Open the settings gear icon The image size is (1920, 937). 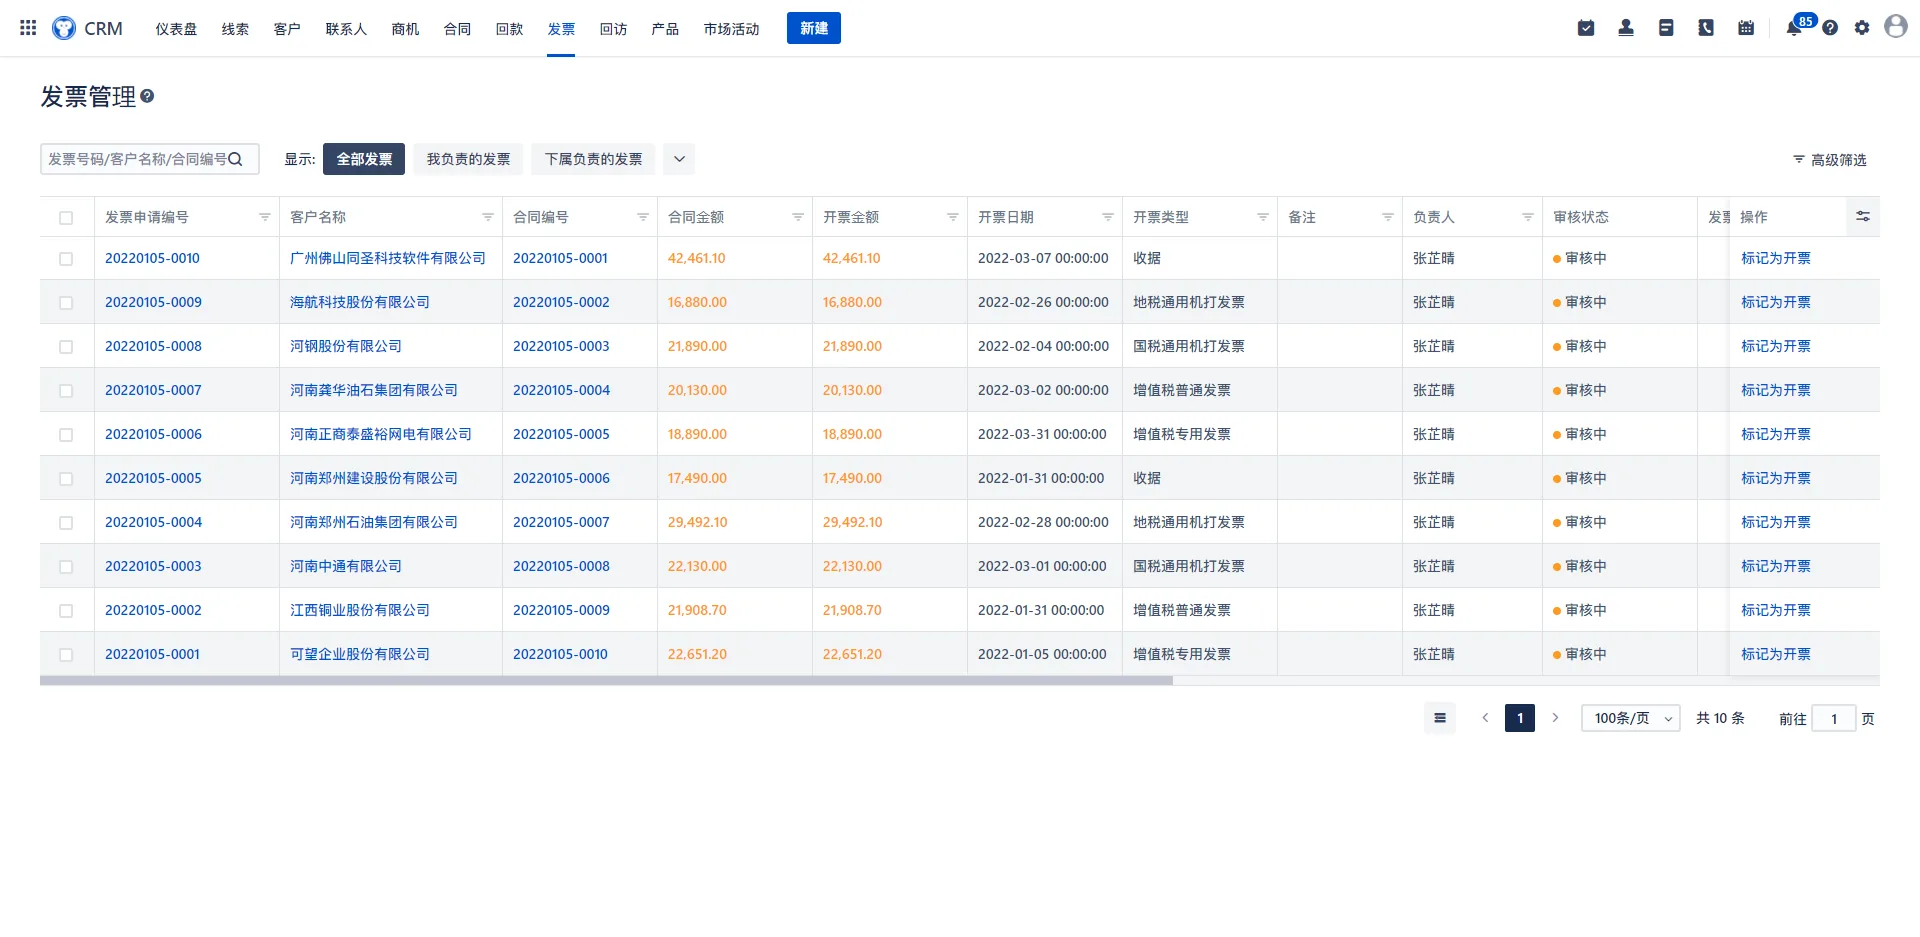(x=1862, y=28)
